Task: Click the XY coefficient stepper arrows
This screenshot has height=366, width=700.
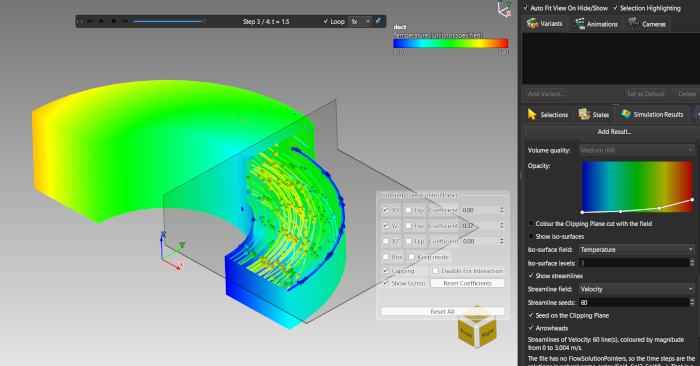Action: [x=502, y=210]
